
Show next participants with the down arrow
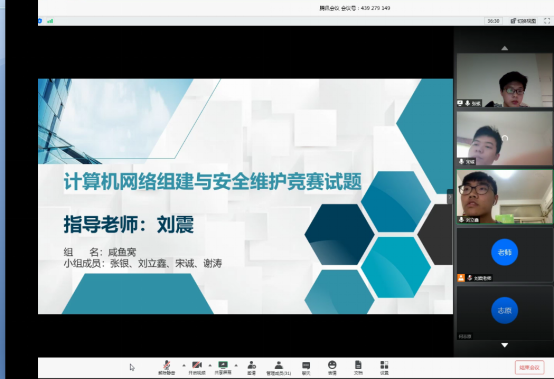505,345
